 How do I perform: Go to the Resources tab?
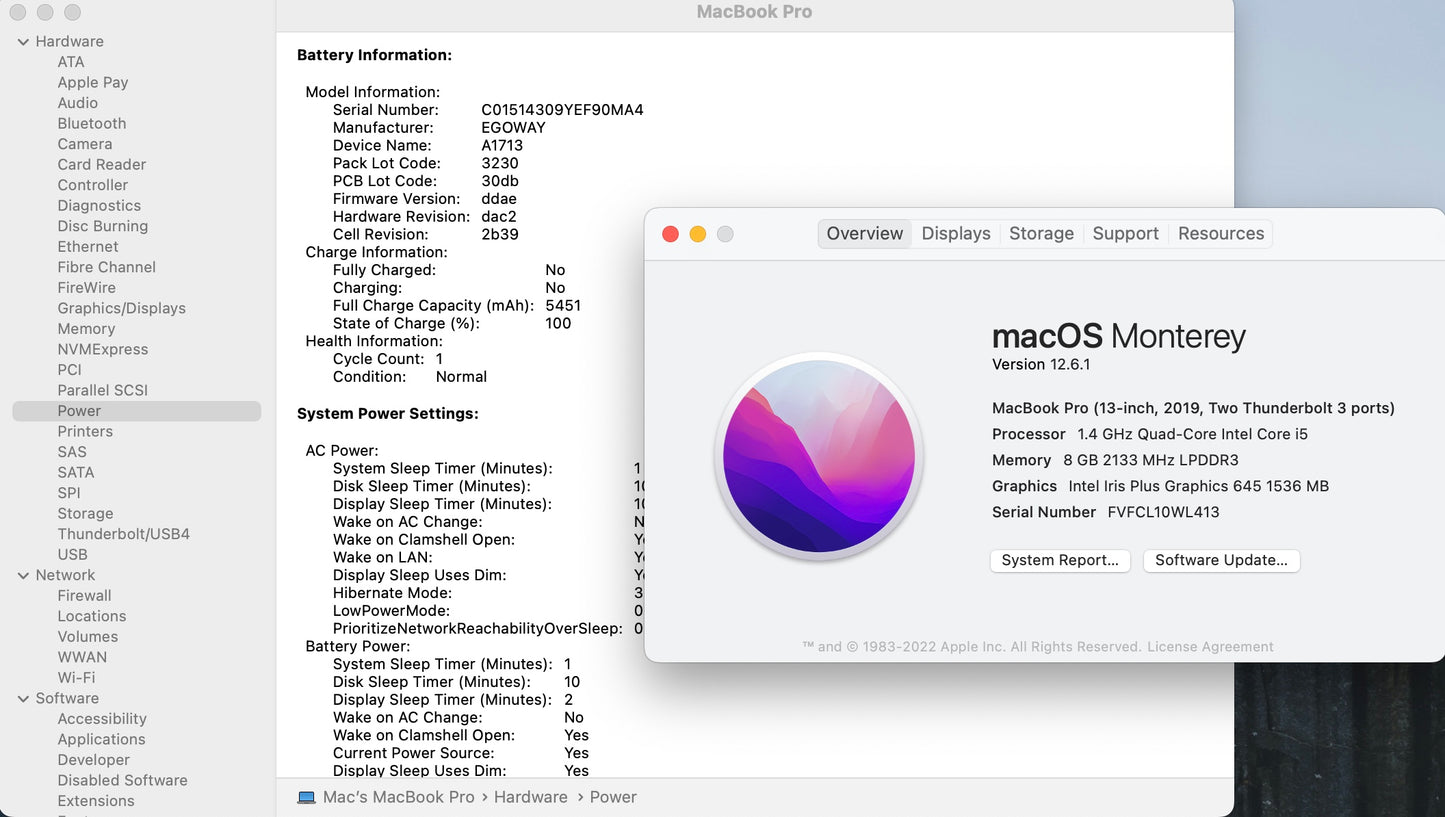1220,234
